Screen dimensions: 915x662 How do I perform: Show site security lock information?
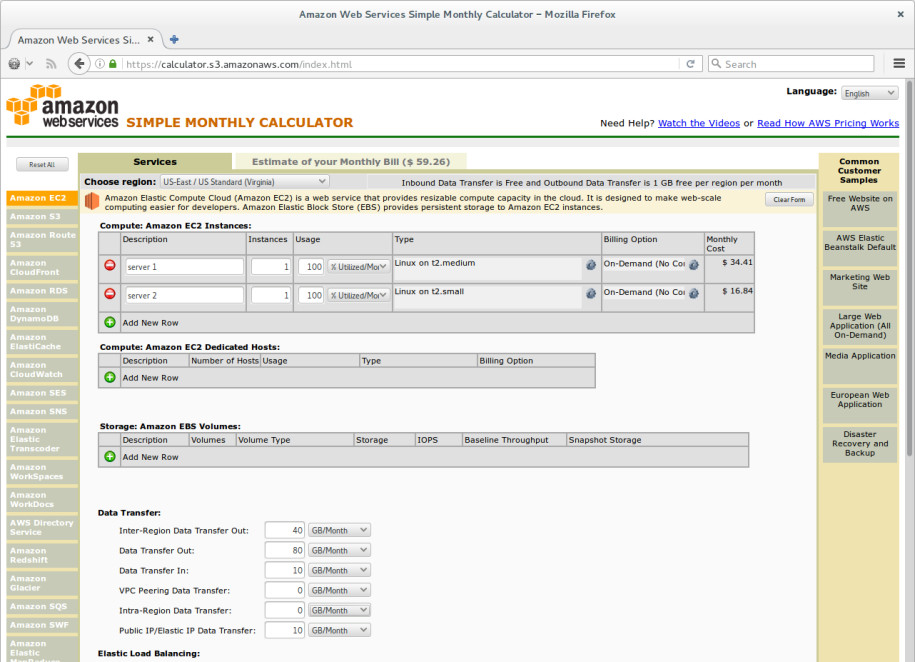[x=113, y=64]
